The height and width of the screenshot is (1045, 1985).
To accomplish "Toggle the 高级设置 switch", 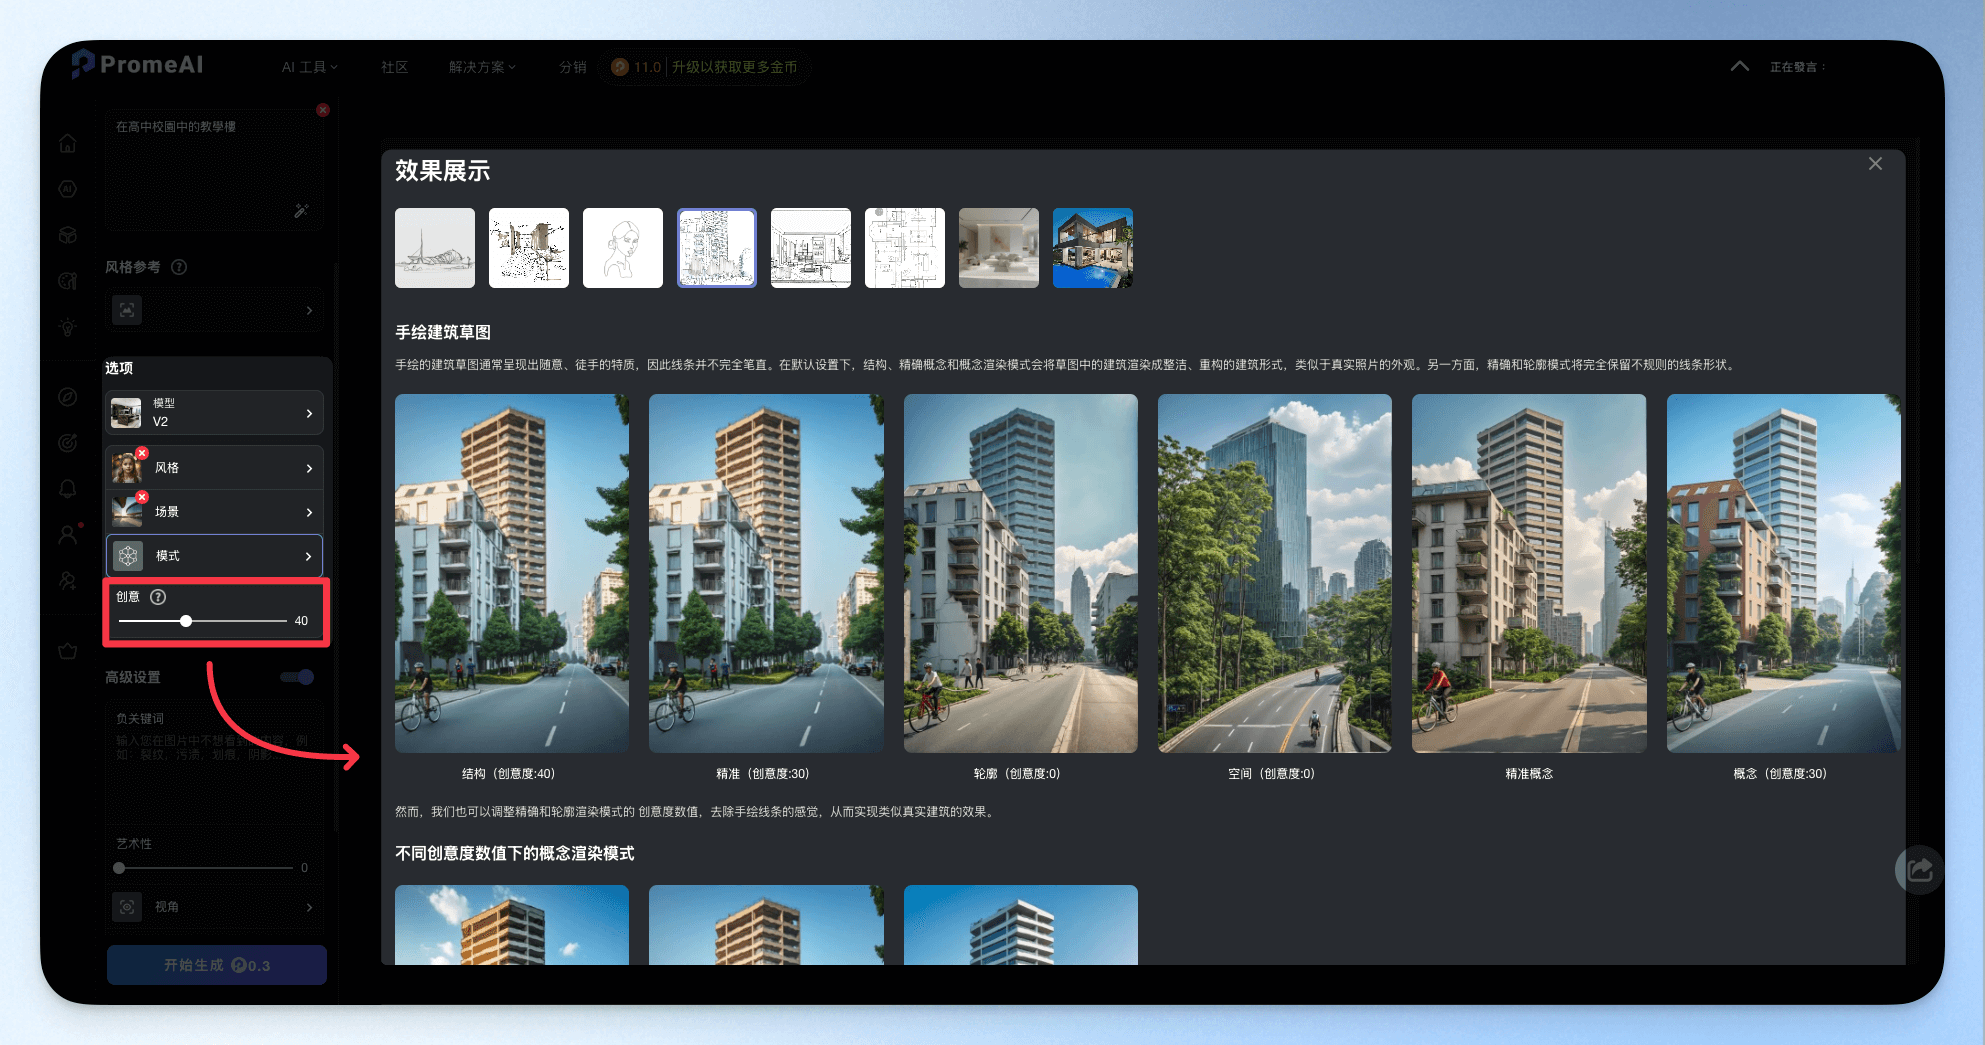I will point(297,677).
